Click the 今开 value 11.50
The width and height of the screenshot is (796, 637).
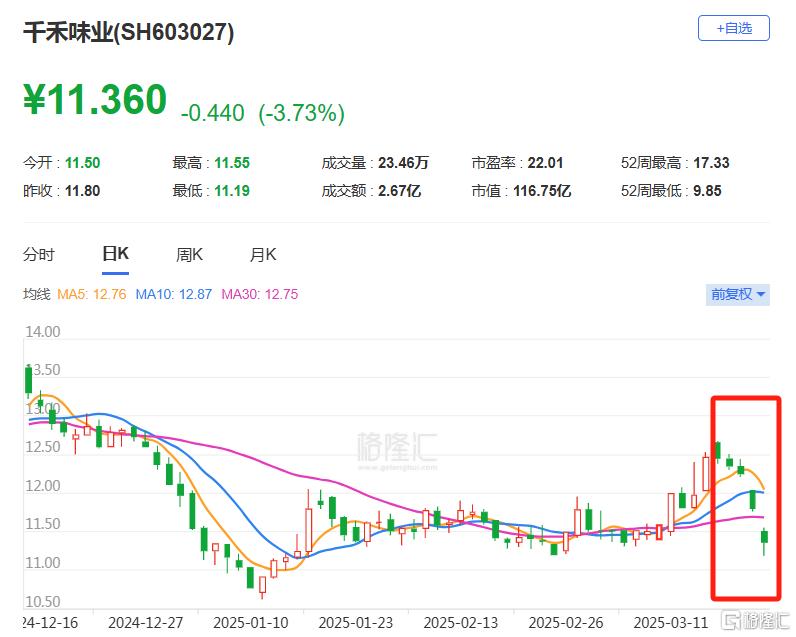pos(82,163)
